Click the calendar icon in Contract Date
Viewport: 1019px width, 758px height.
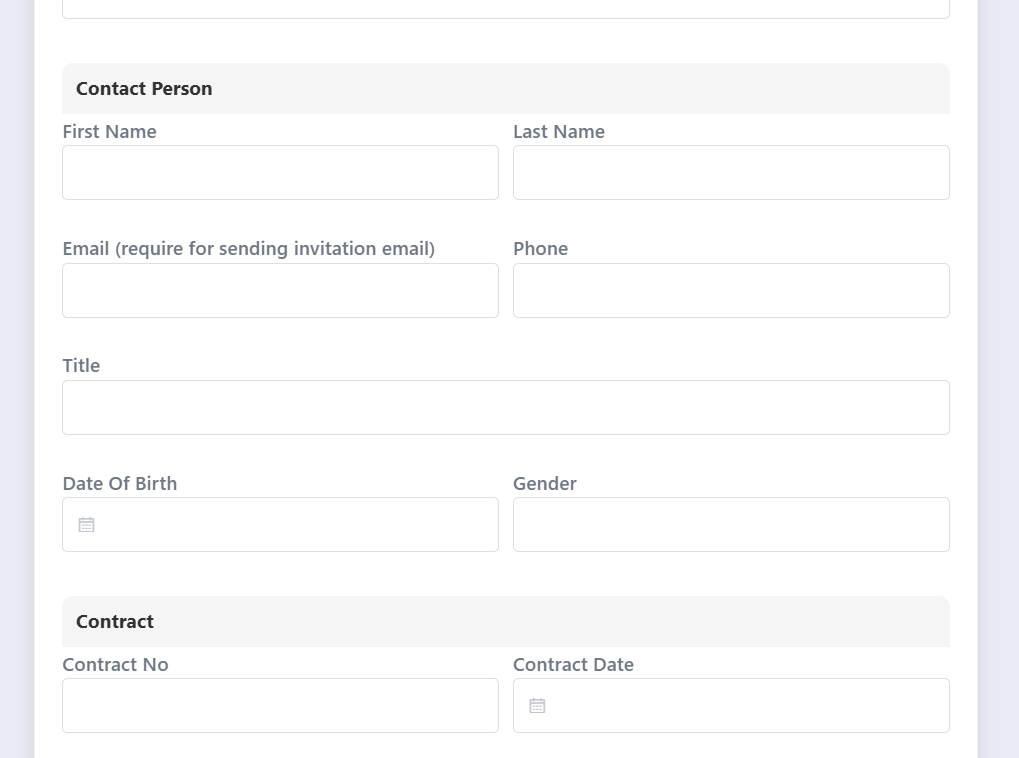(537, 706)
